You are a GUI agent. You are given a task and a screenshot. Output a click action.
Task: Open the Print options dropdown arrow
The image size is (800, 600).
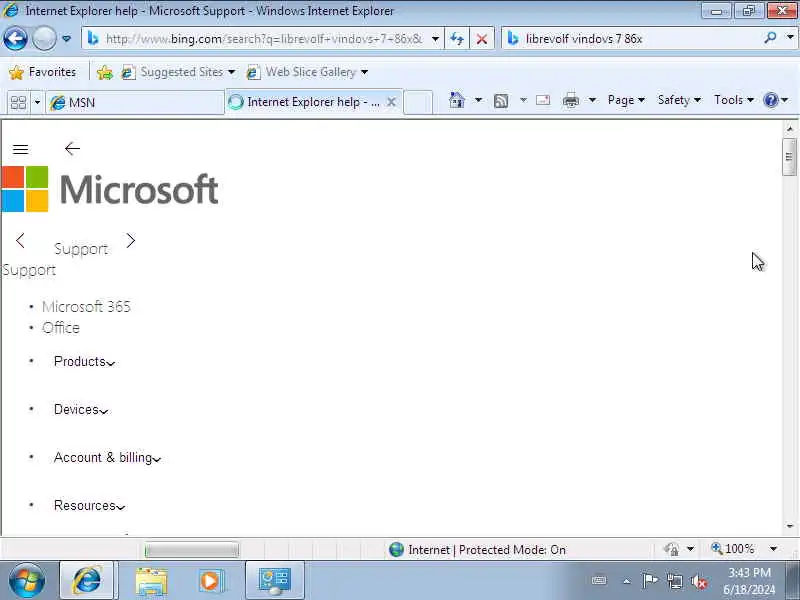(x=592, y=100)
